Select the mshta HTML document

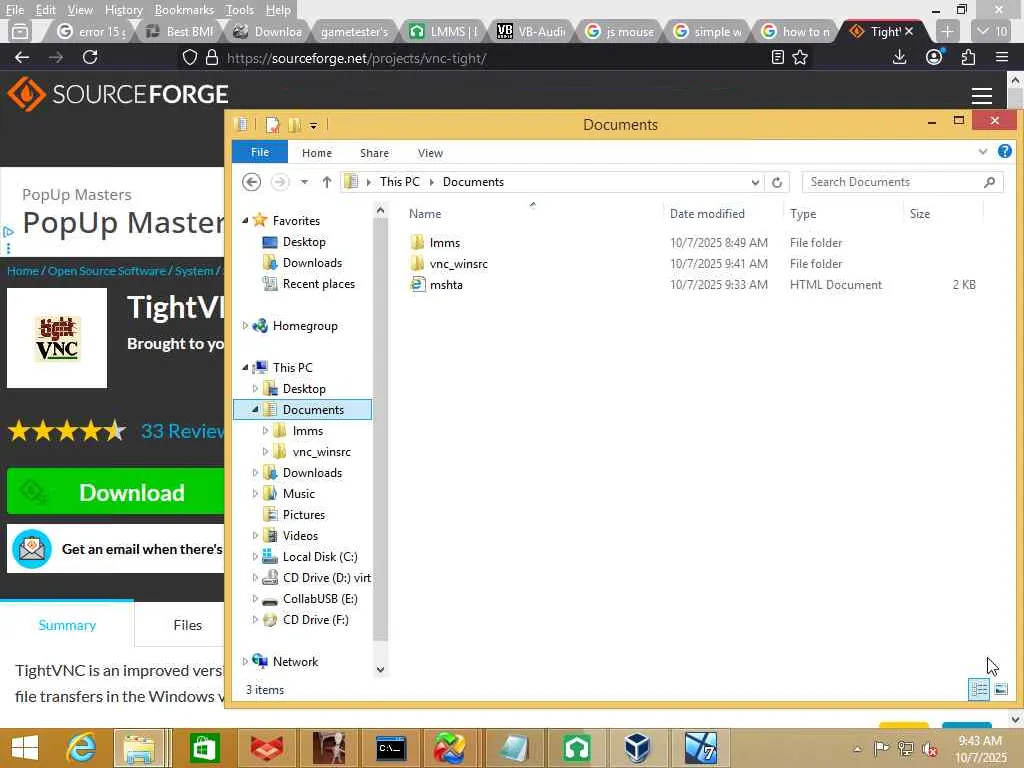point(446,285)
